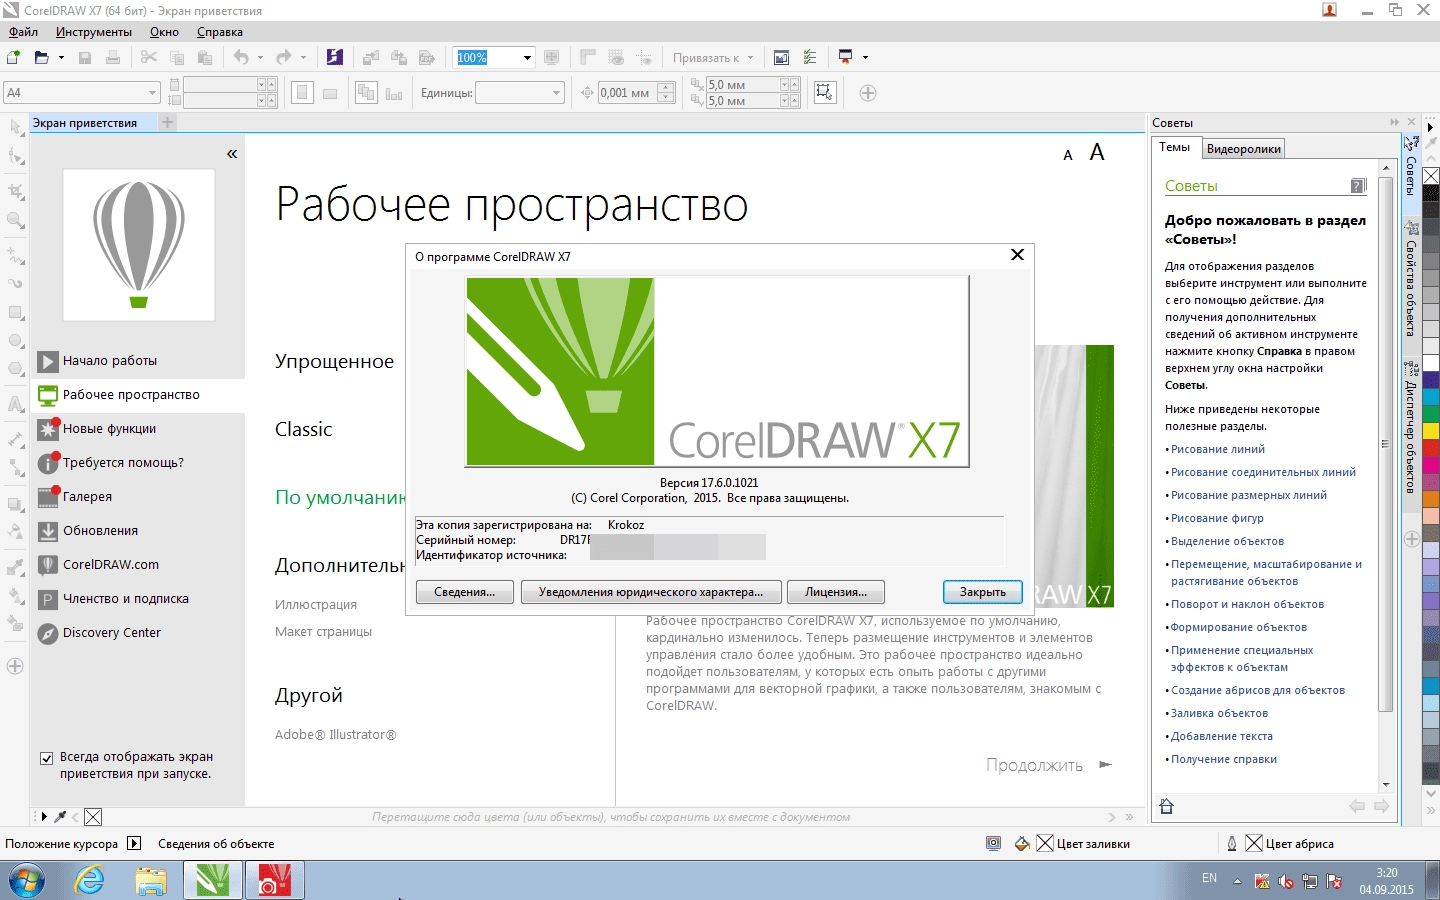
Task: Choose the Adobe Illustrator workspace option
Action: pyautogui.click(x=336, y=735)
